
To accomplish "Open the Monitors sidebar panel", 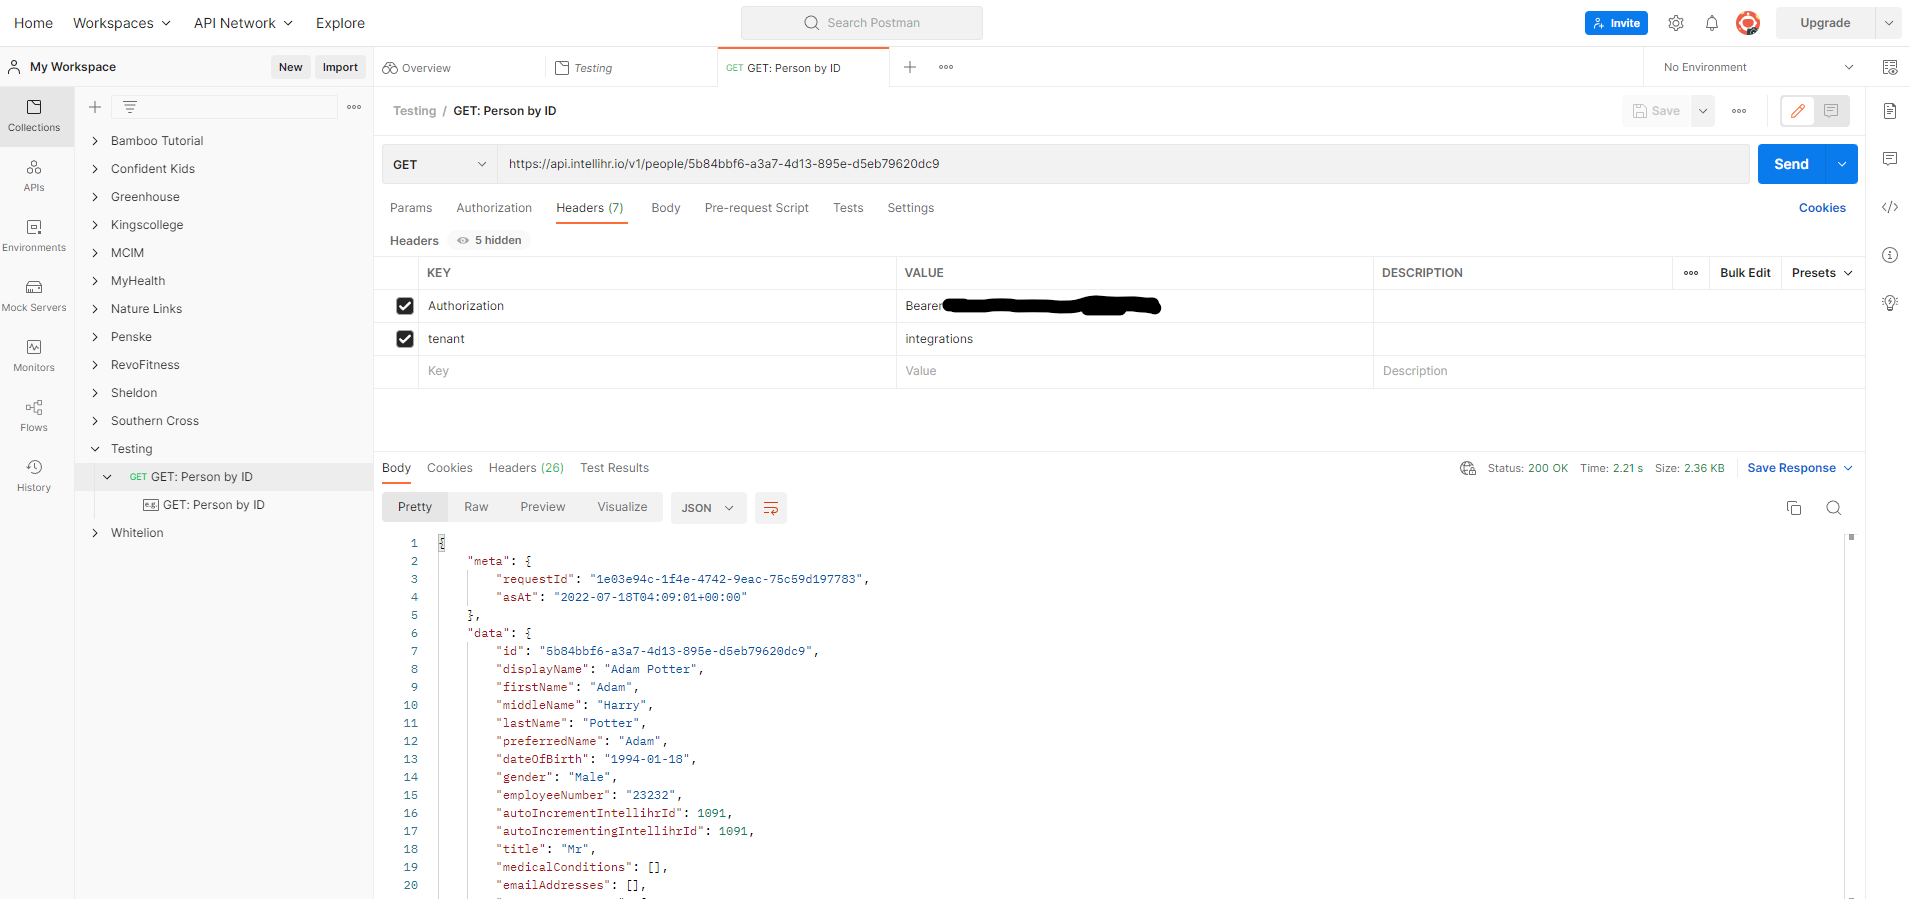I will [34, 356].
